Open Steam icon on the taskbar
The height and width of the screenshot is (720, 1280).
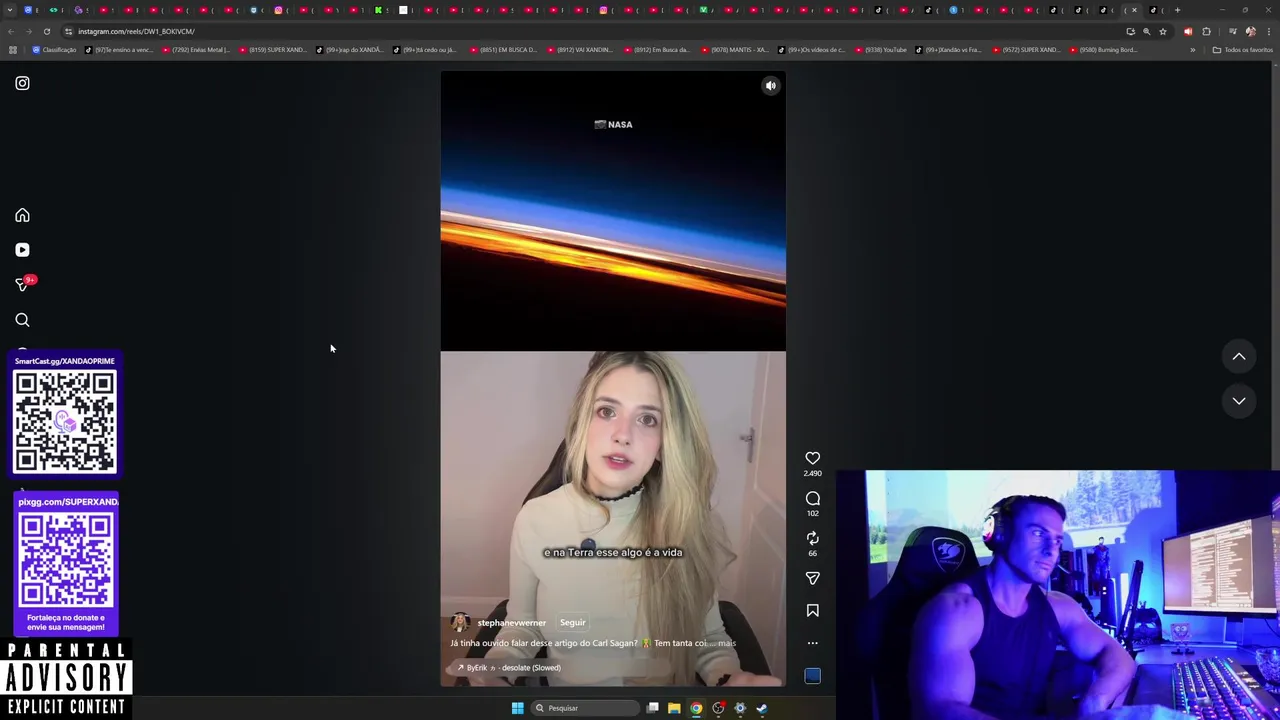pos(761,708)
